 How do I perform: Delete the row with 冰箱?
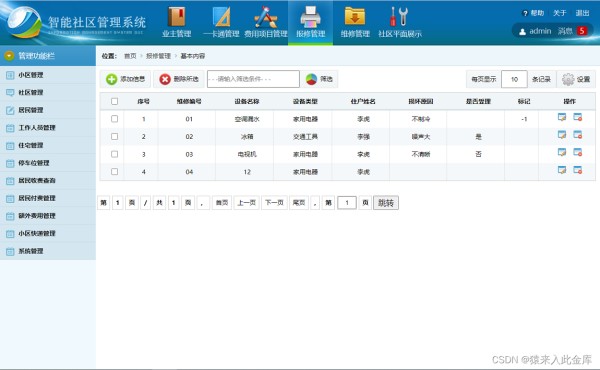tap(577, 135)
